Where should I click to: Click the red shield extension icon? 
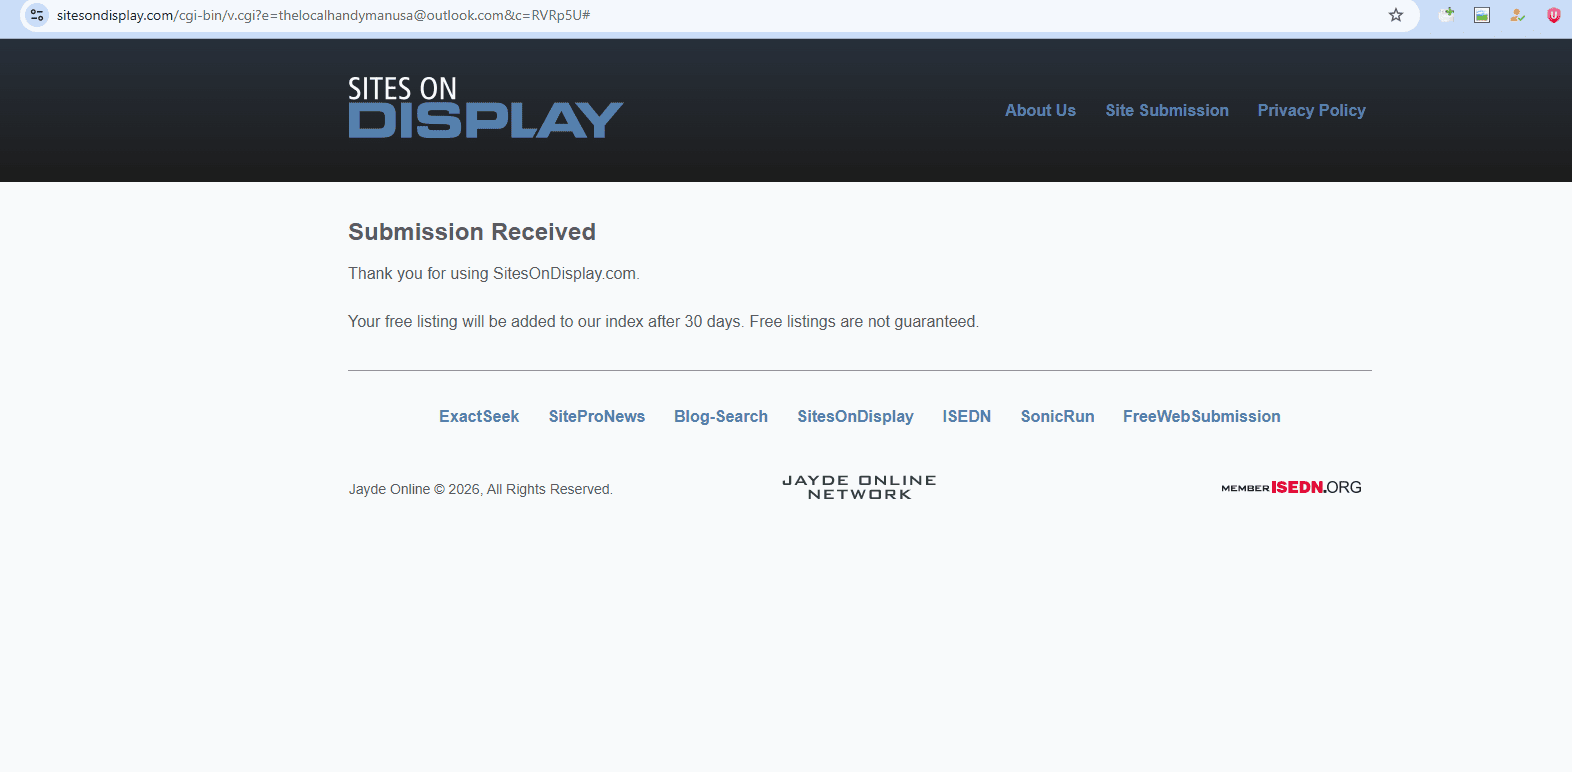1553,15
